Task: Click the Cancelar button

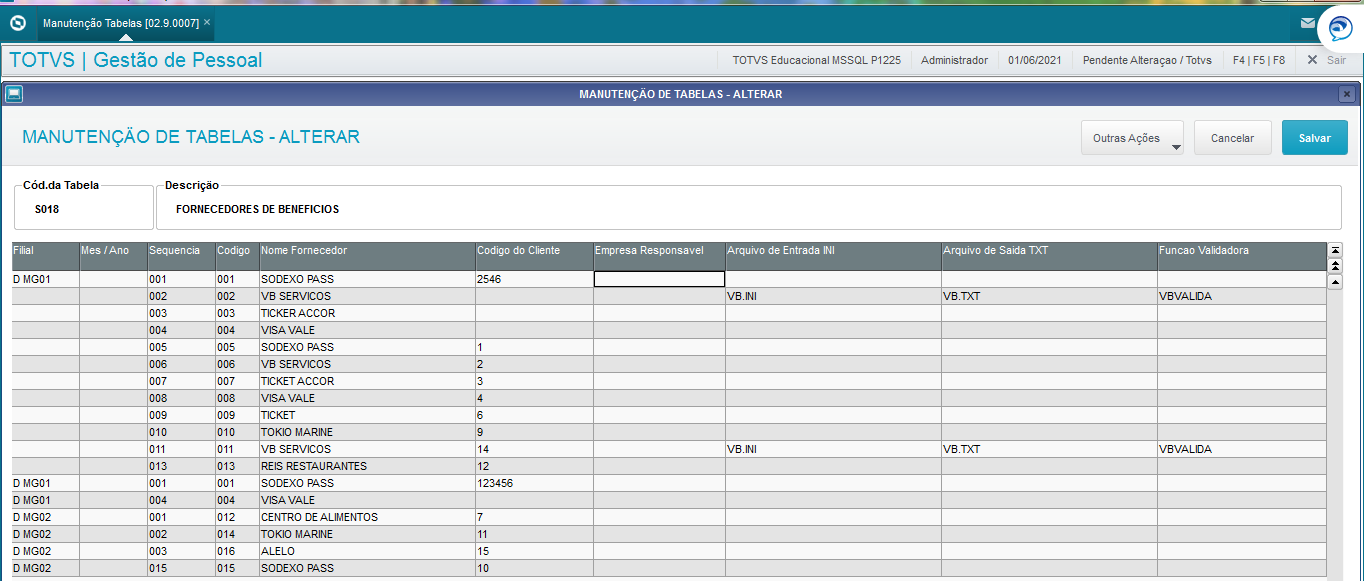Action: [1232, 138]
